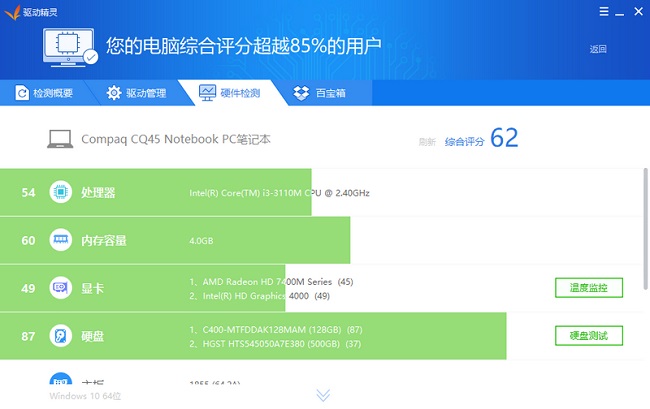Click the computer chip monitor icon
Viewport: 650px width, 409px height.
point(70,47)
